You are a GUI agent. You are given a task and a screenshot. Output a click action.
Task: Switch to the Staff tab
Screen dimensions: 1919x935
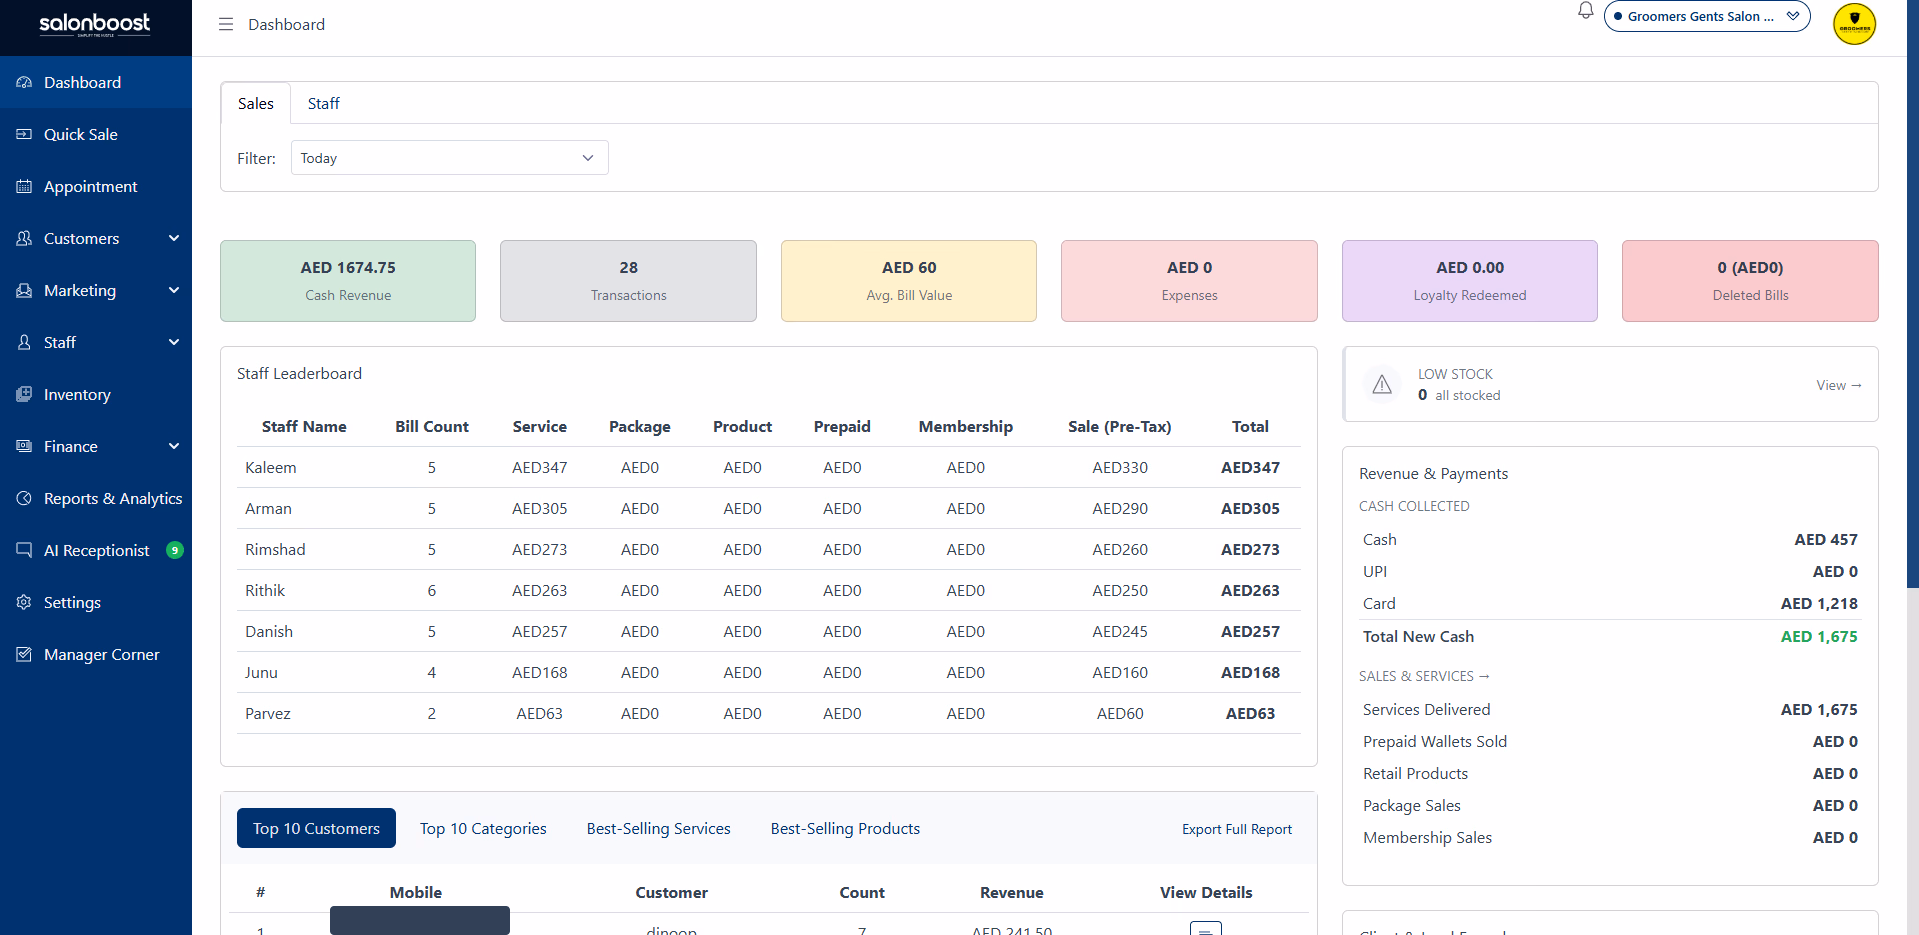323,103
